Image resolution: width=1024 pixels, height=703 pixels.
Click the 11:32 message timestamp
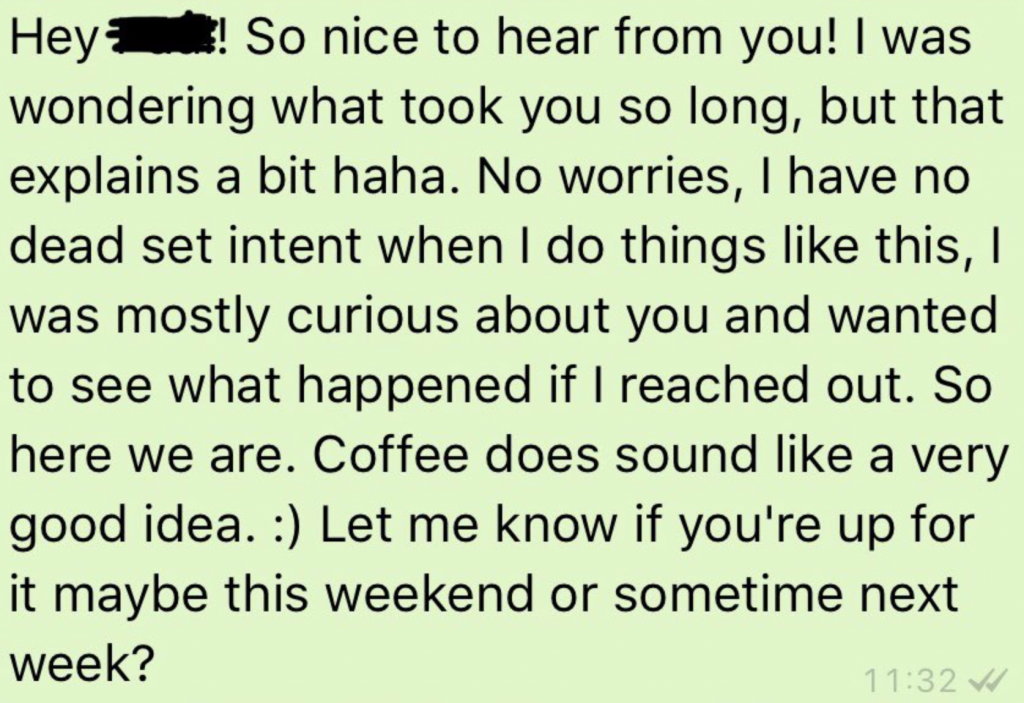point(914,682)
